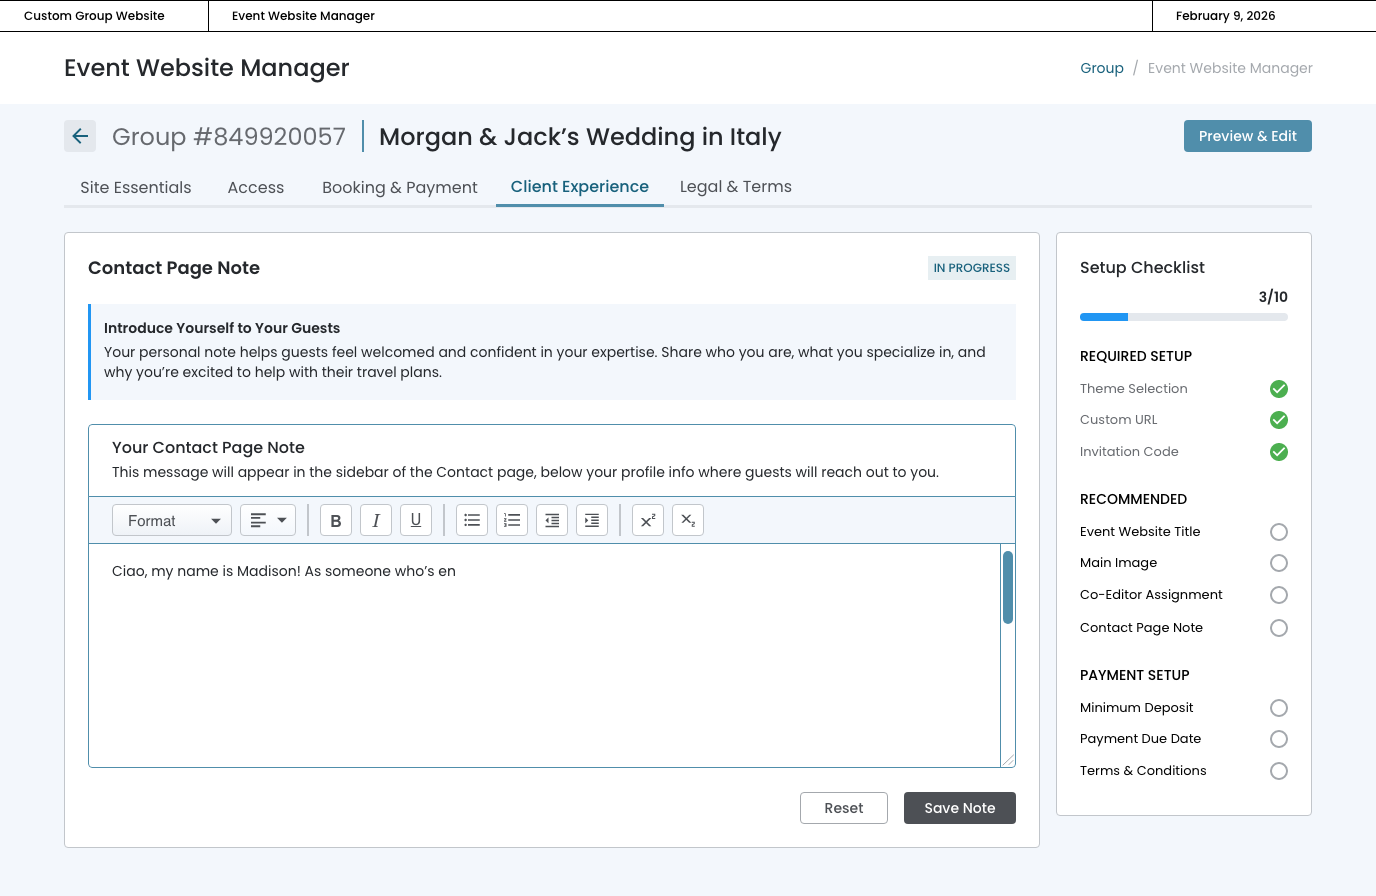
Task: Decrease the paragraph indent
Action: 552,520
